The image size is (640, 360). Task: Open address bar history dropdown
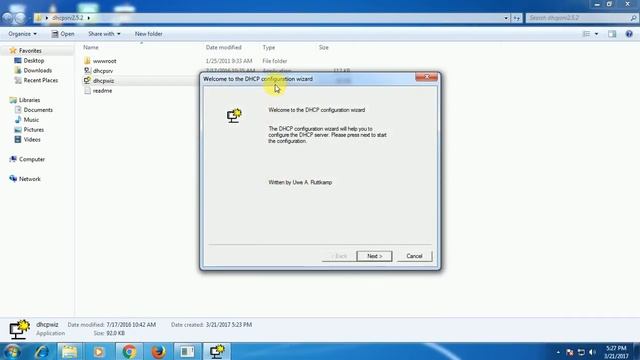tap(506, 18)
